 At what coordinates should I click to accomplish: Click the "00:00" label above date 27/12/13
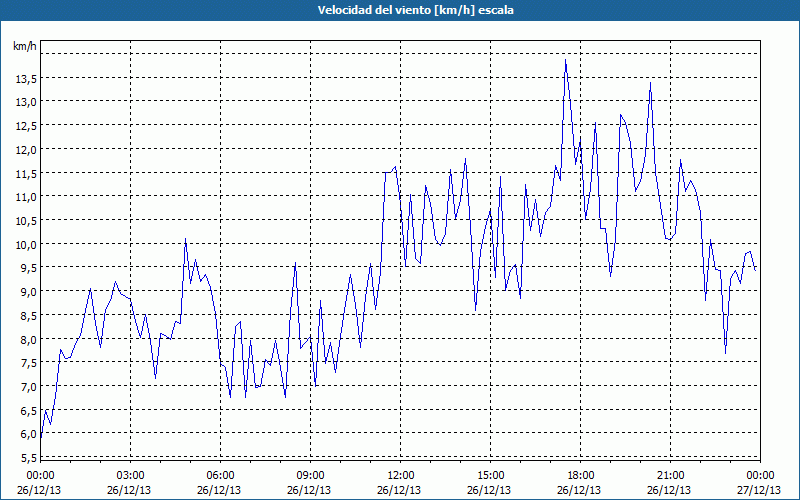pyautogui.click(x=761, y=476)
